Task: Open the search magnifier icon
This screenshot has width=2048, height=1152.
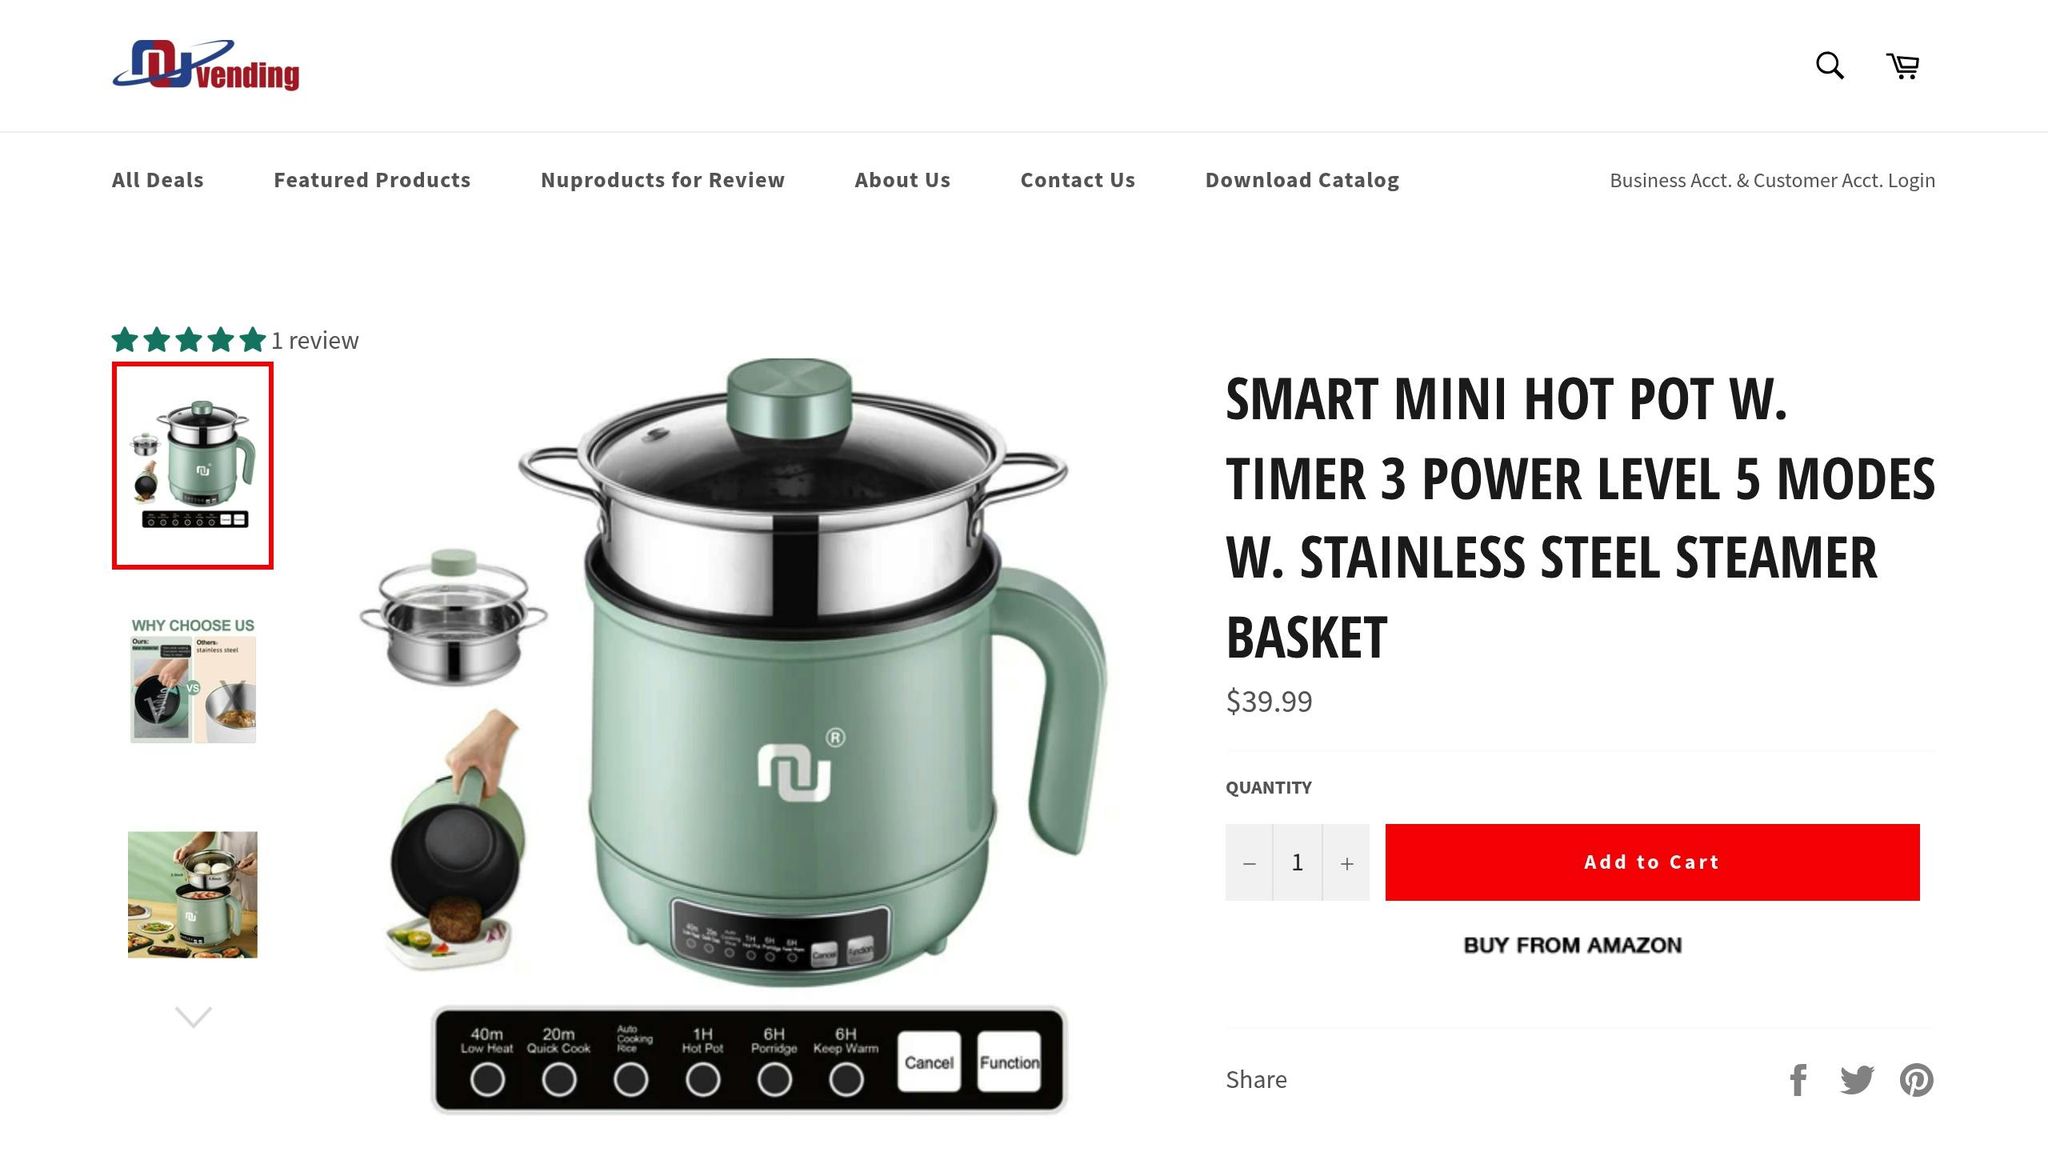Action: click(x=1830, y=66)
